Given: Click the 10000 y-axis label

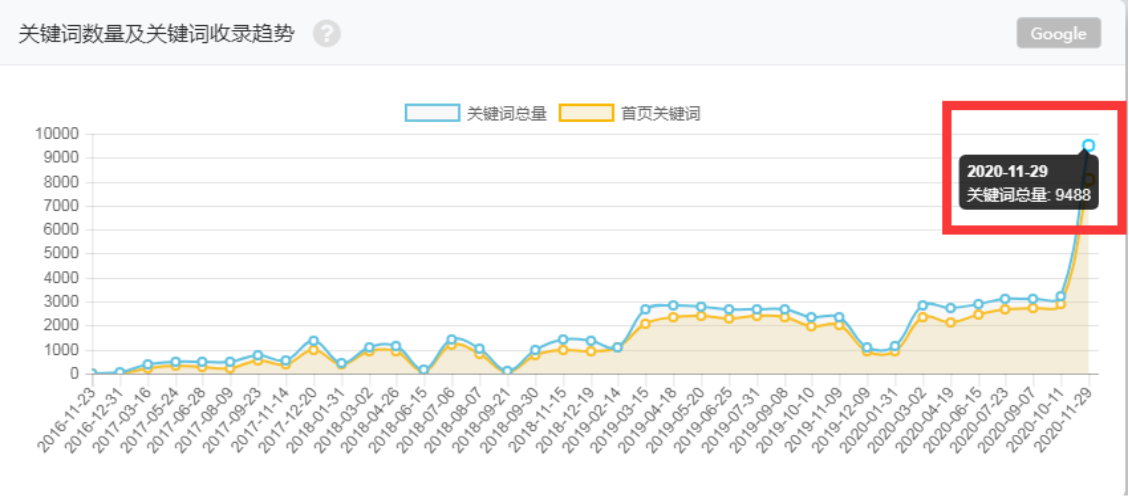Looking at the screenshot, I should 56,134.
